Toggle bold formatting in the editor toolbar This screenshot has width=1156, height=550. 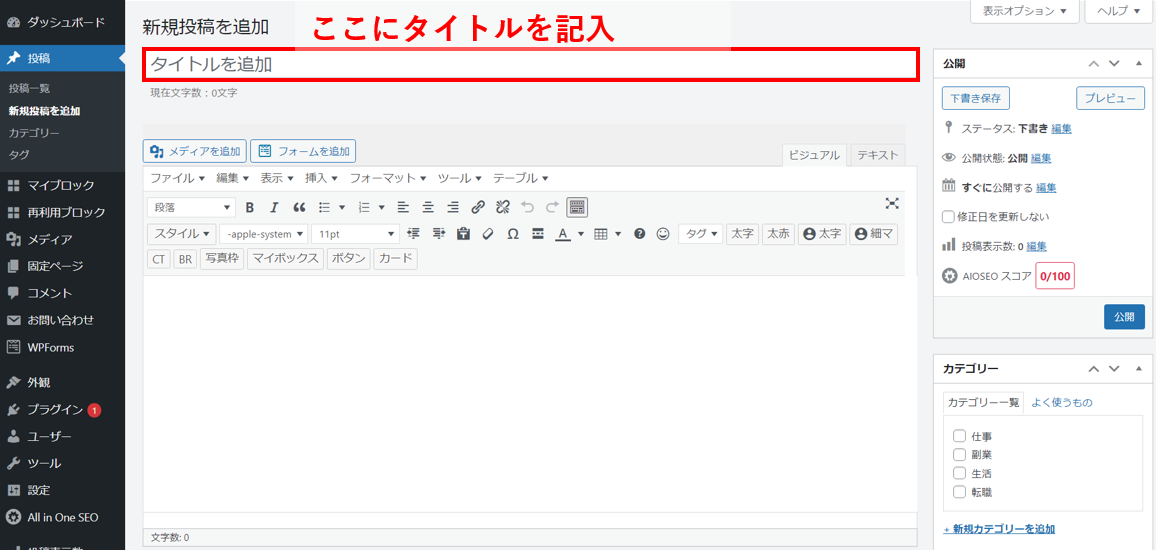click(x=249, y=207)
